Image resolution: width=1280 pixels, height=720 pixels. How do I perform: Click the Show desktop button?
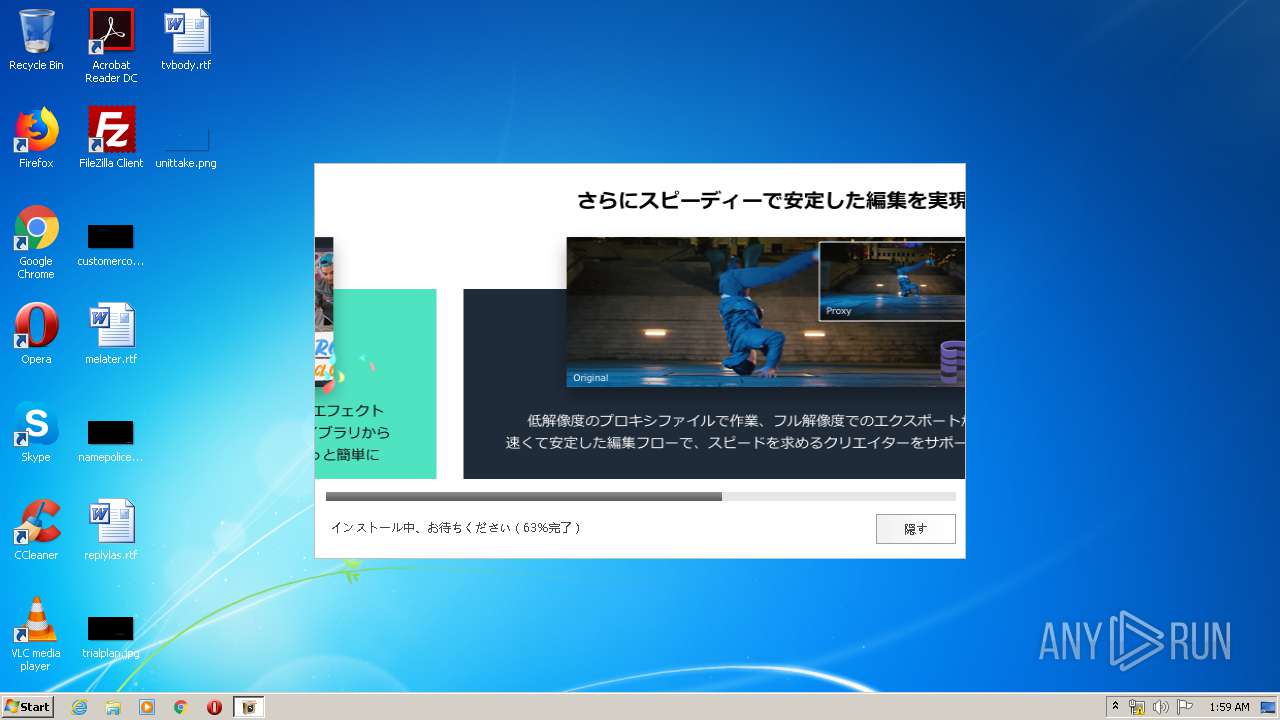click(x=1270, y=707)
